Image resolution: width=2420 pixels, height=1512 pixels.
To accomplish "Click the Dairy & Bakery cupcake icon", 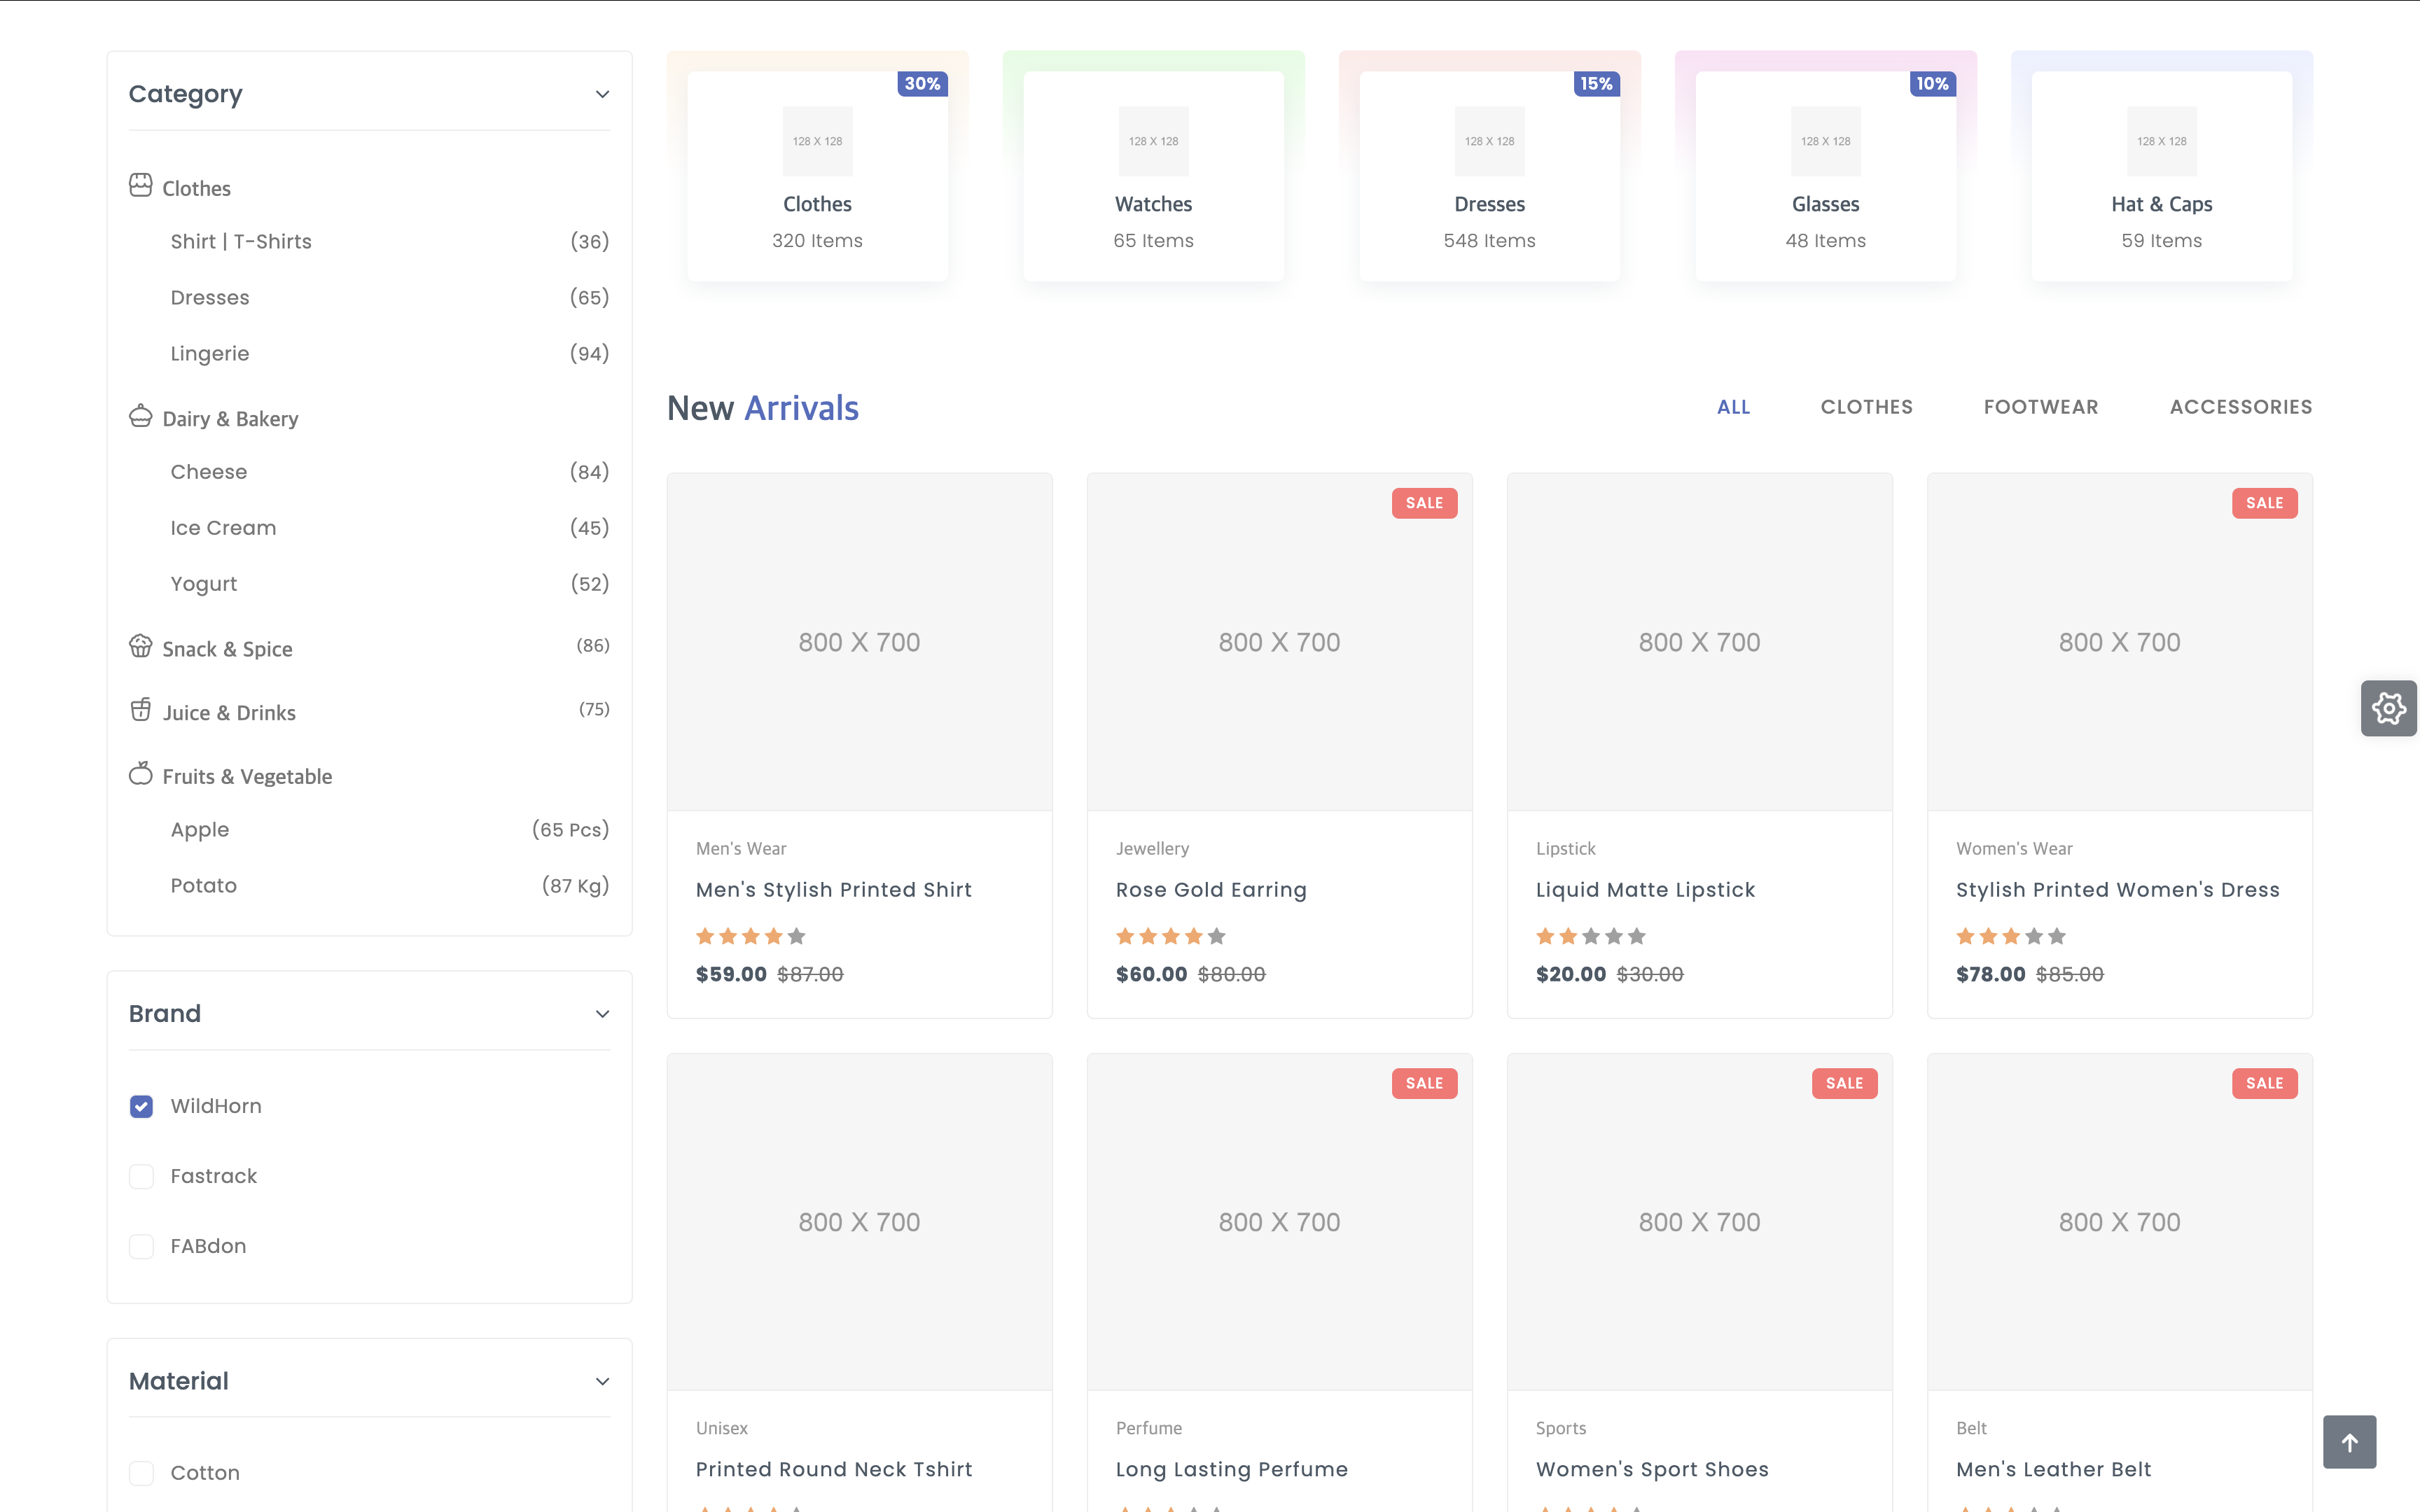I will [140, 416].
